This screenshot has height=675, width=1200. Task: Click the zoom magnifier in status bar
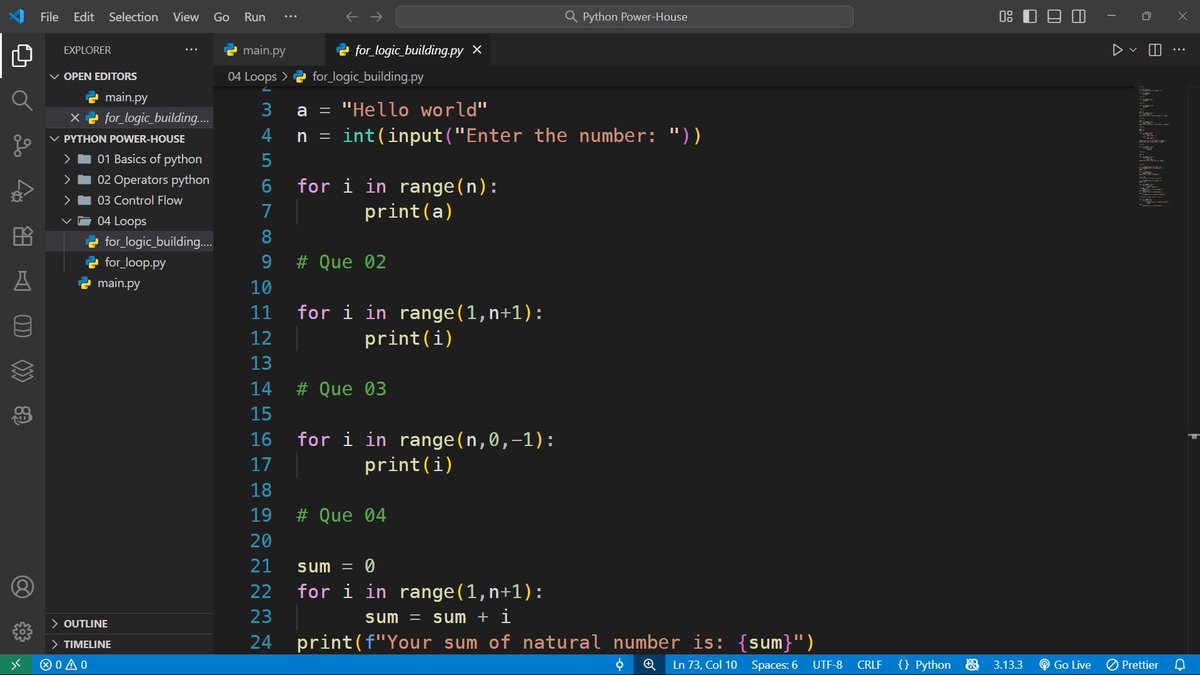point(649,665)
